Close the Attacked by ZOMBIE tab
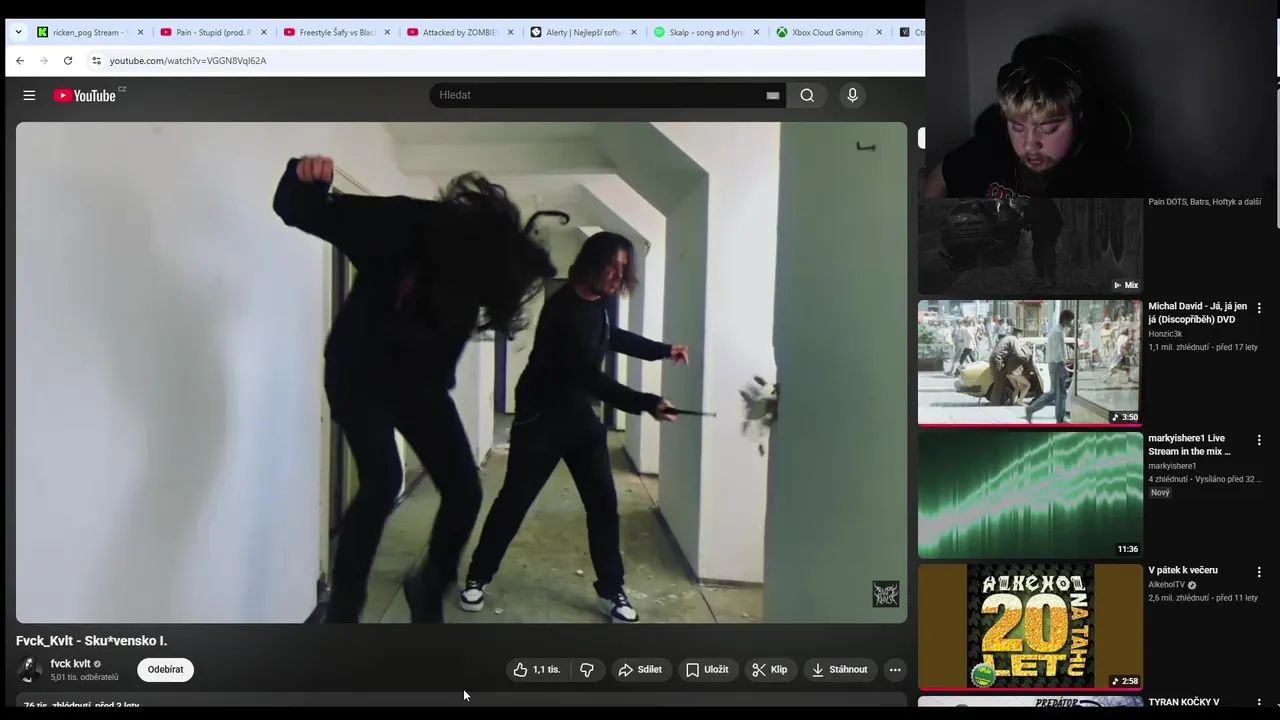The height and width of the screenshot is (720, 1280). 510,32
